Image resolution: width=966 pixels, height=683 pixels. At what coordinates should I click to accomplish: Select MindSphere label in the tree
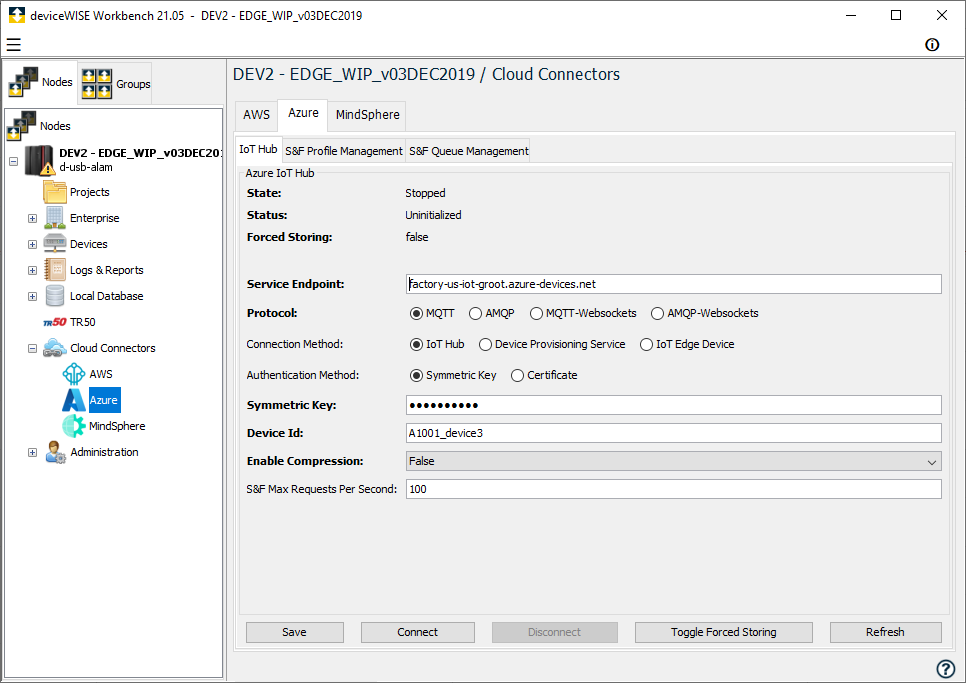(x=117, y=426)
